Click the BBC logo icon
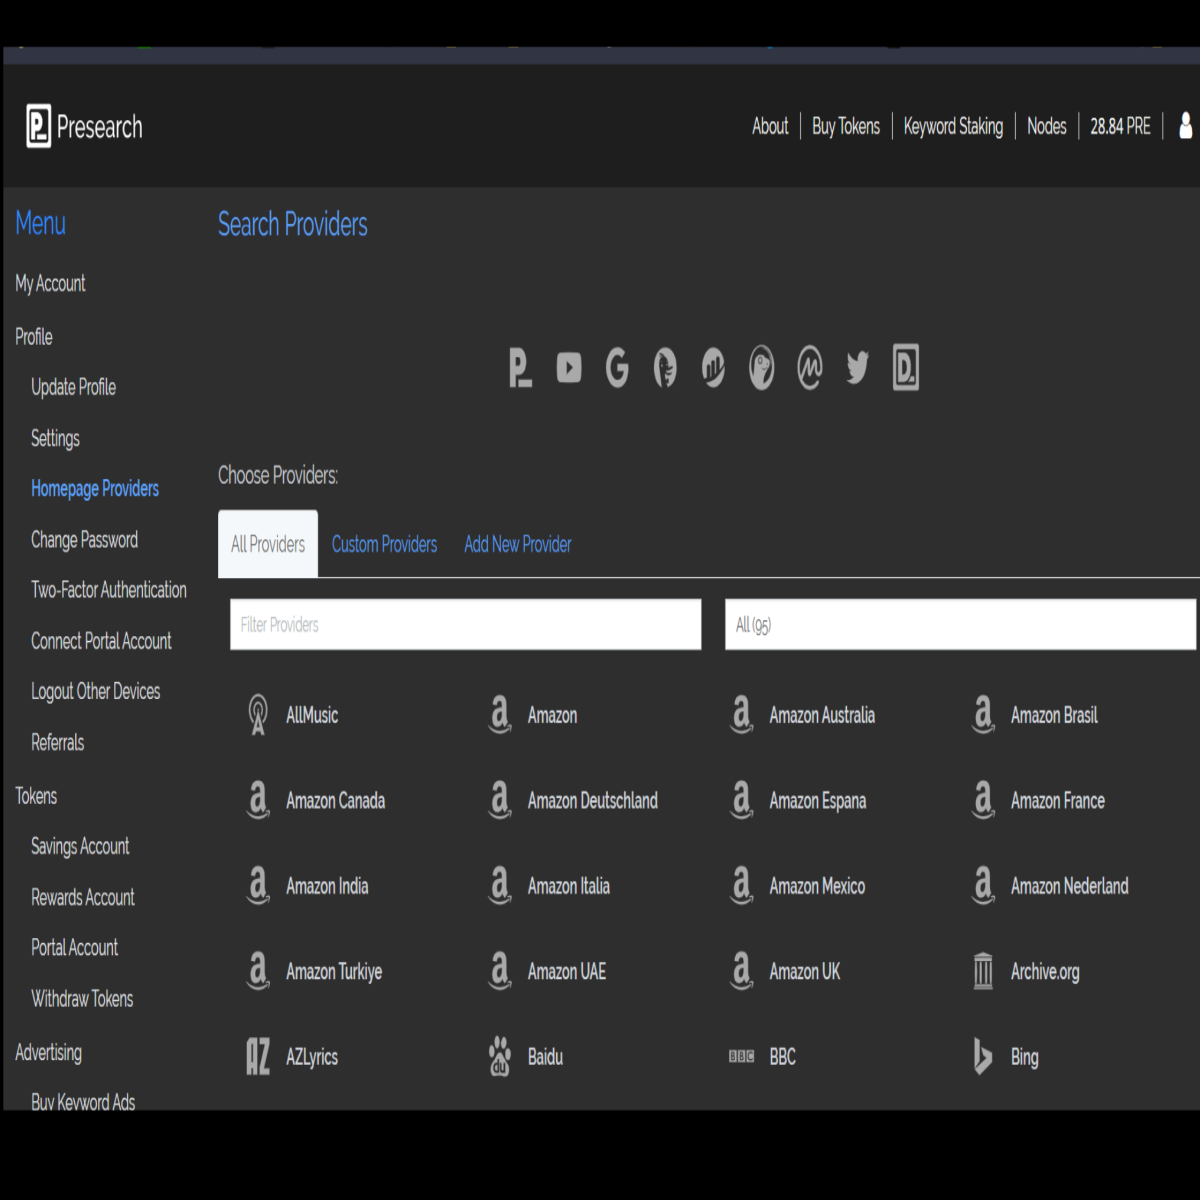Image resolution: width=1200 pixels, height=1200 pixels. coord(742,1056)
